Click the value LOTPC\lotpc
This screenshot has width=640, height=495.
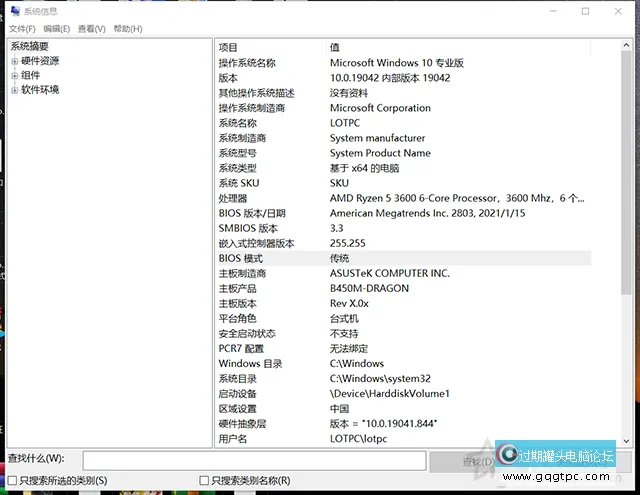pos(358,439)
